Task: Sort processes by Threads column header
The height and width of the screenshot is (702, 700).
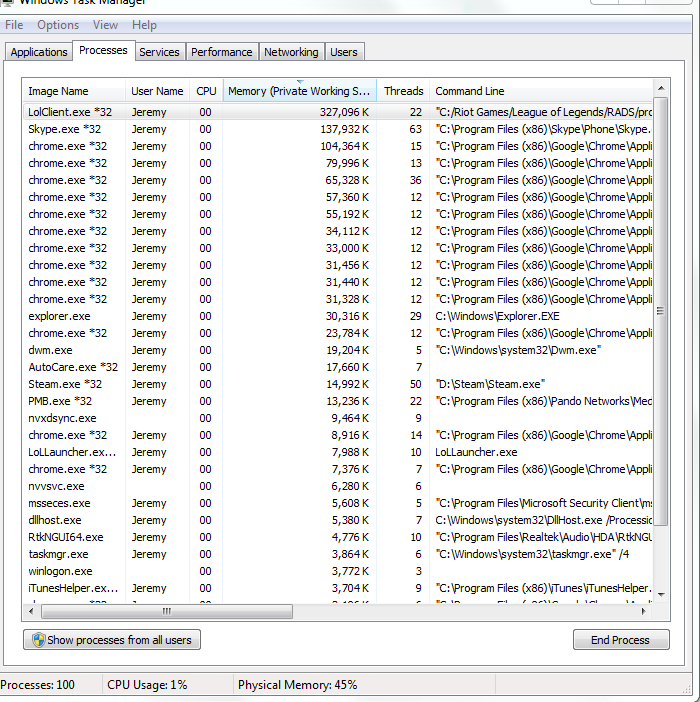Action: coord(403,91)
